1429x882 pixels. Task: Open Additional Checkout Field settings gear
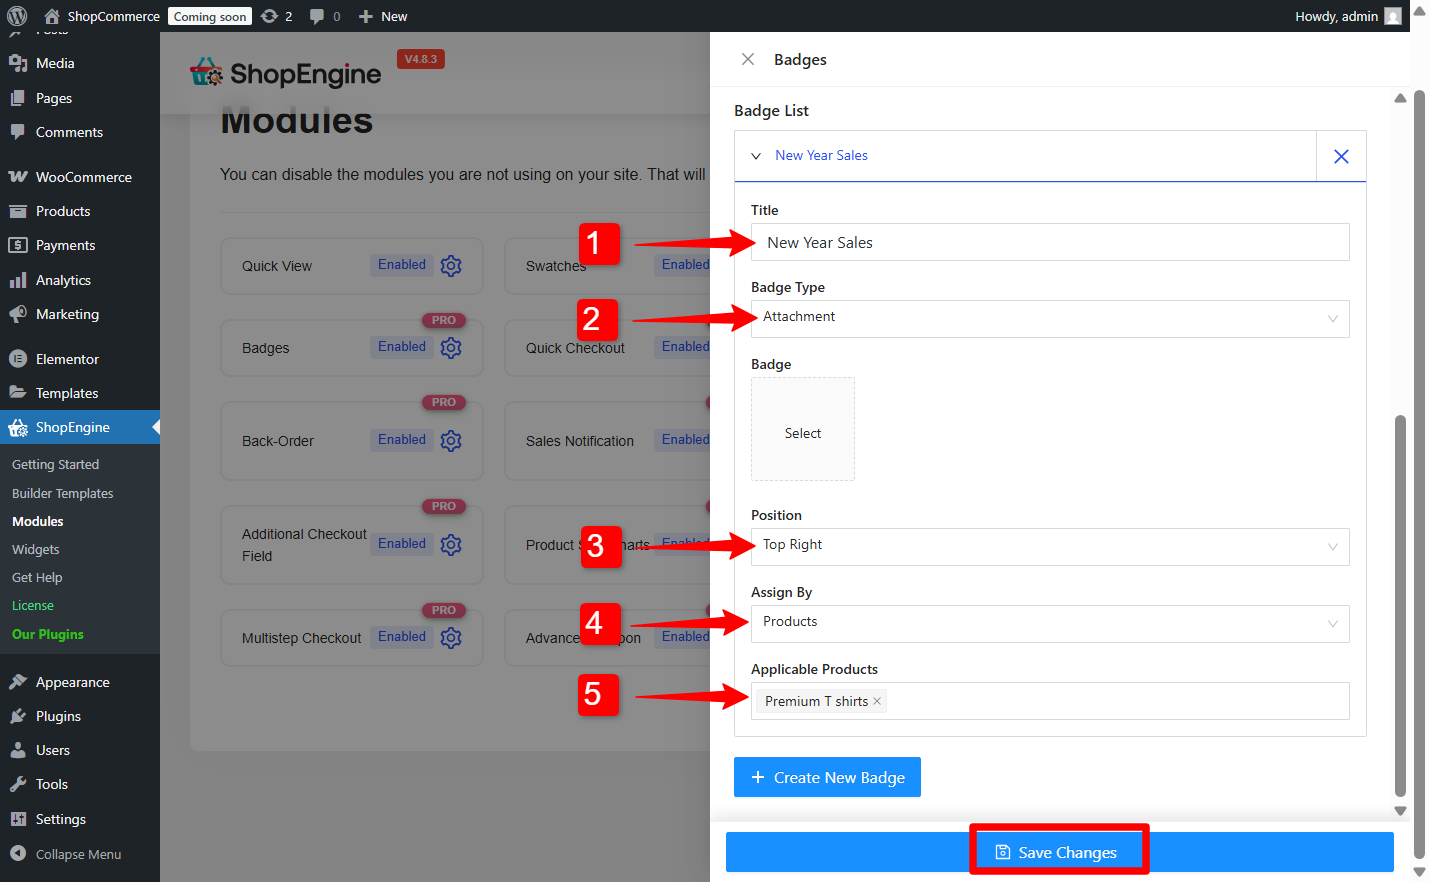click(x=451, y=545)
